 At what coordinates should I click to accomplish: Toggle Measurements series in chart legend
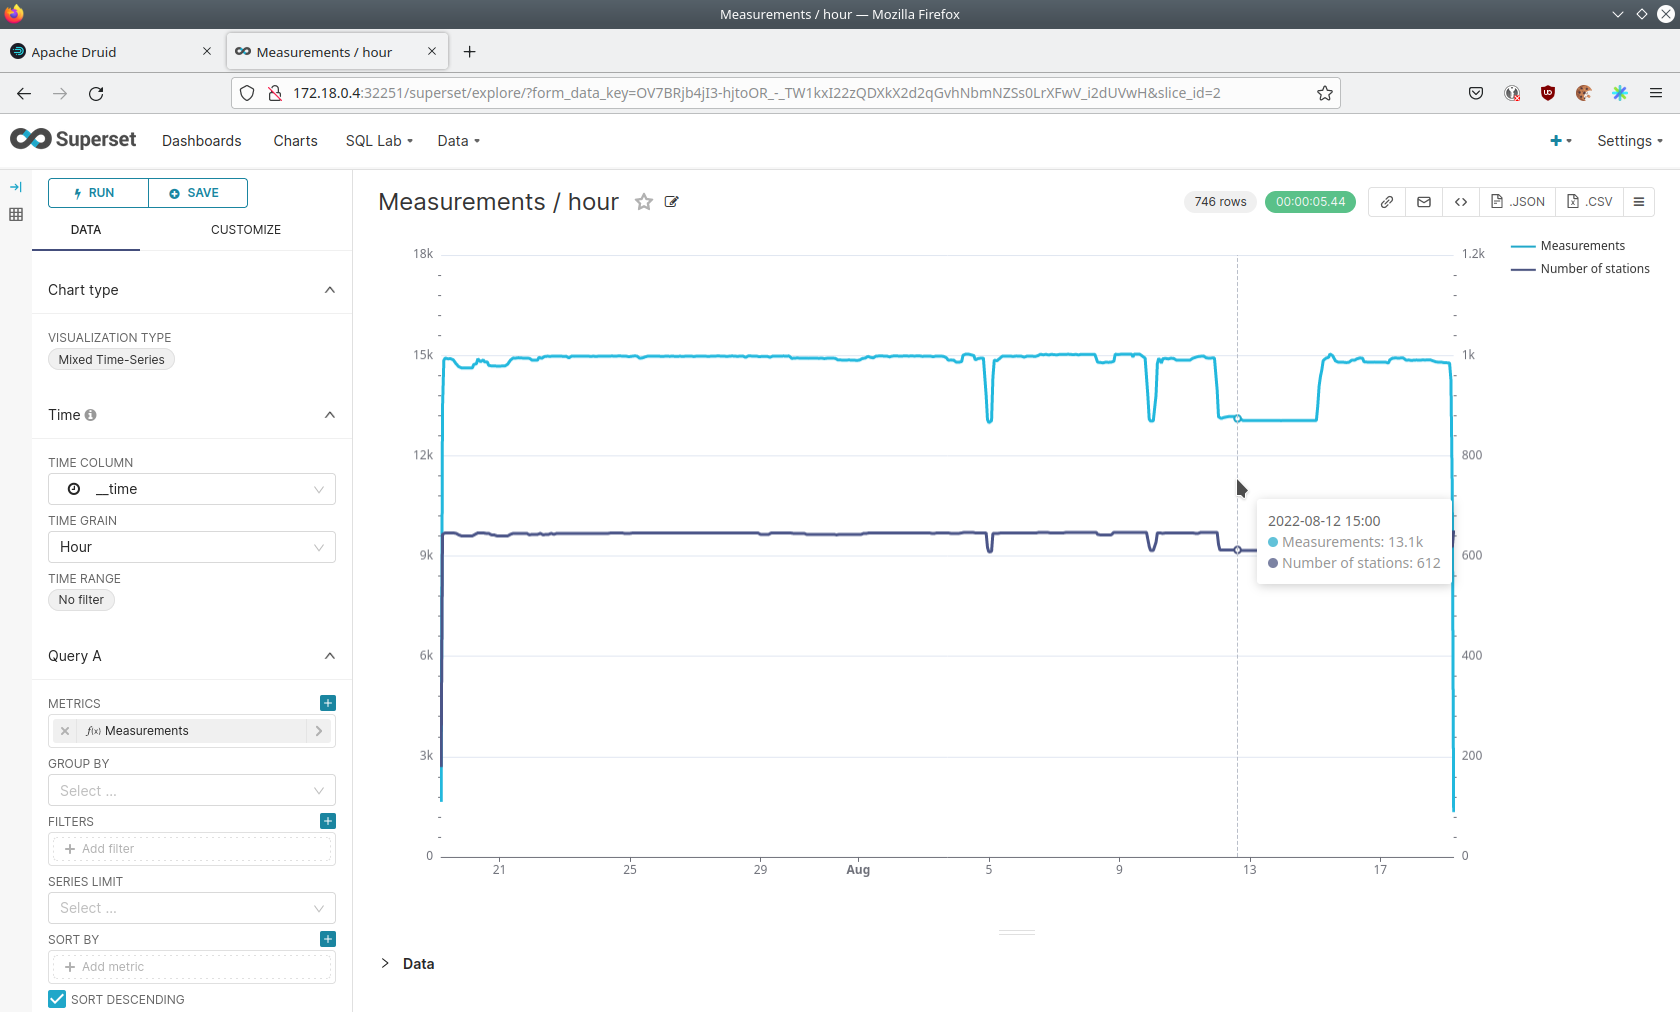[x=1581, y=246]
